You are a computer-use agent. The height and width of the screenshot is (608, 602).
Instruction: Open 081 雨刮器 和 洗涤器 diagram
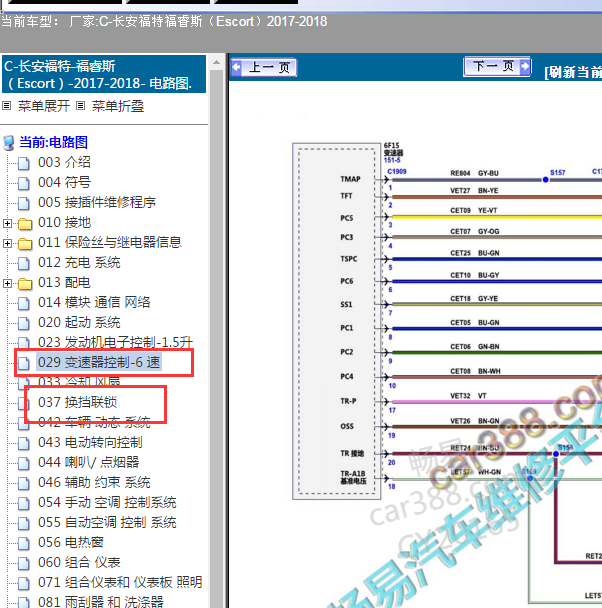(x=101, y=602)
